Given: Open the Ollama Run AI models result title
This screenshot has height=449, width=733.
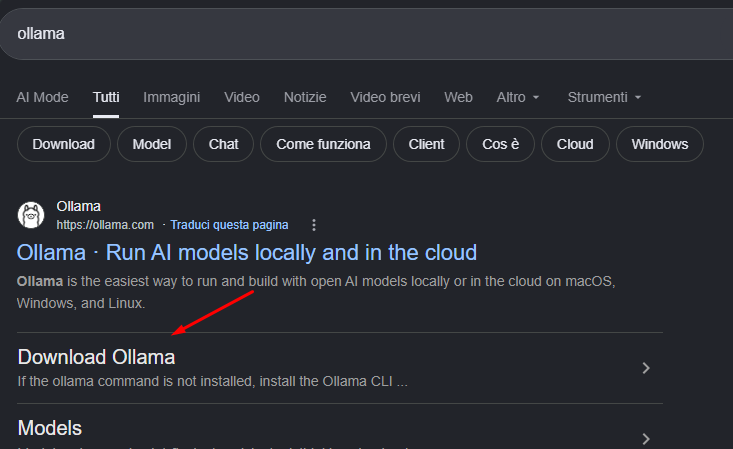Looking at the screenshot, I should pos(247,253).
